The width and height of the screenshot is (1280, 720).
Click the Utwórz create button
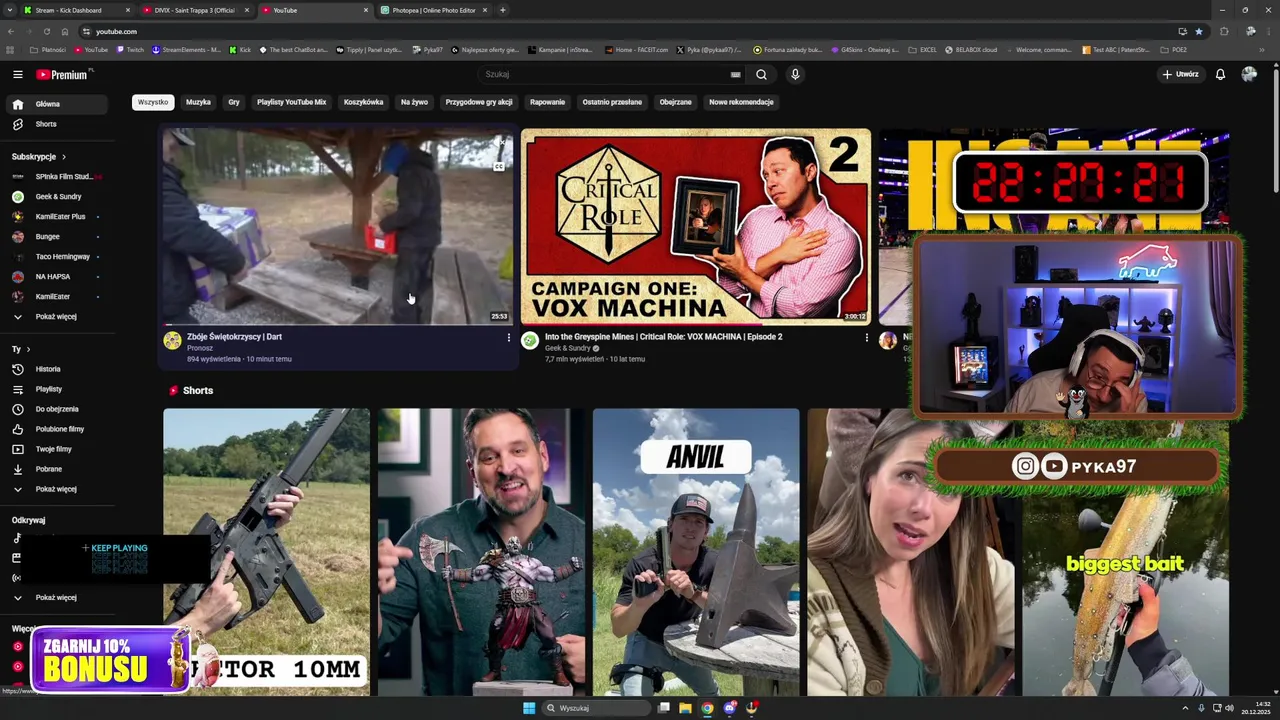[x=1180, y=74]
